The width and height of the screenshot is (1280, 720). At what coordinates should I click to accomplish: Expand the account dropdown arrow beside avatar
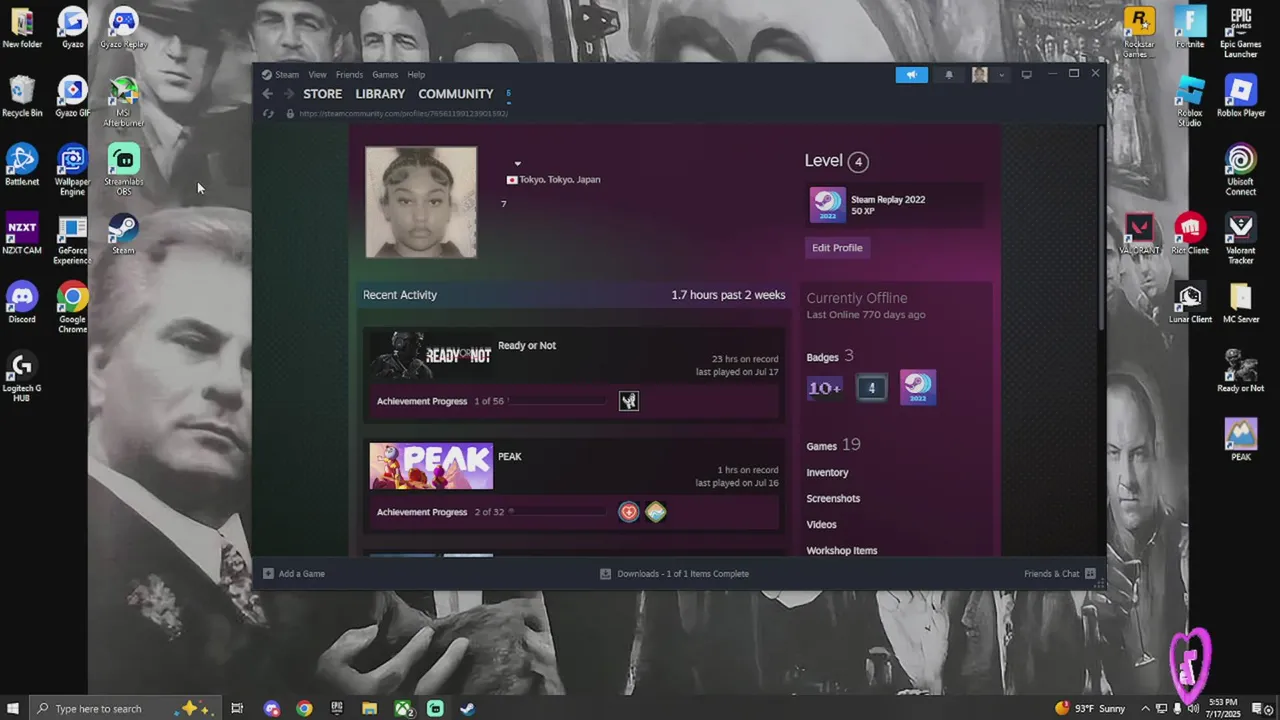[x=1001, y=75]
